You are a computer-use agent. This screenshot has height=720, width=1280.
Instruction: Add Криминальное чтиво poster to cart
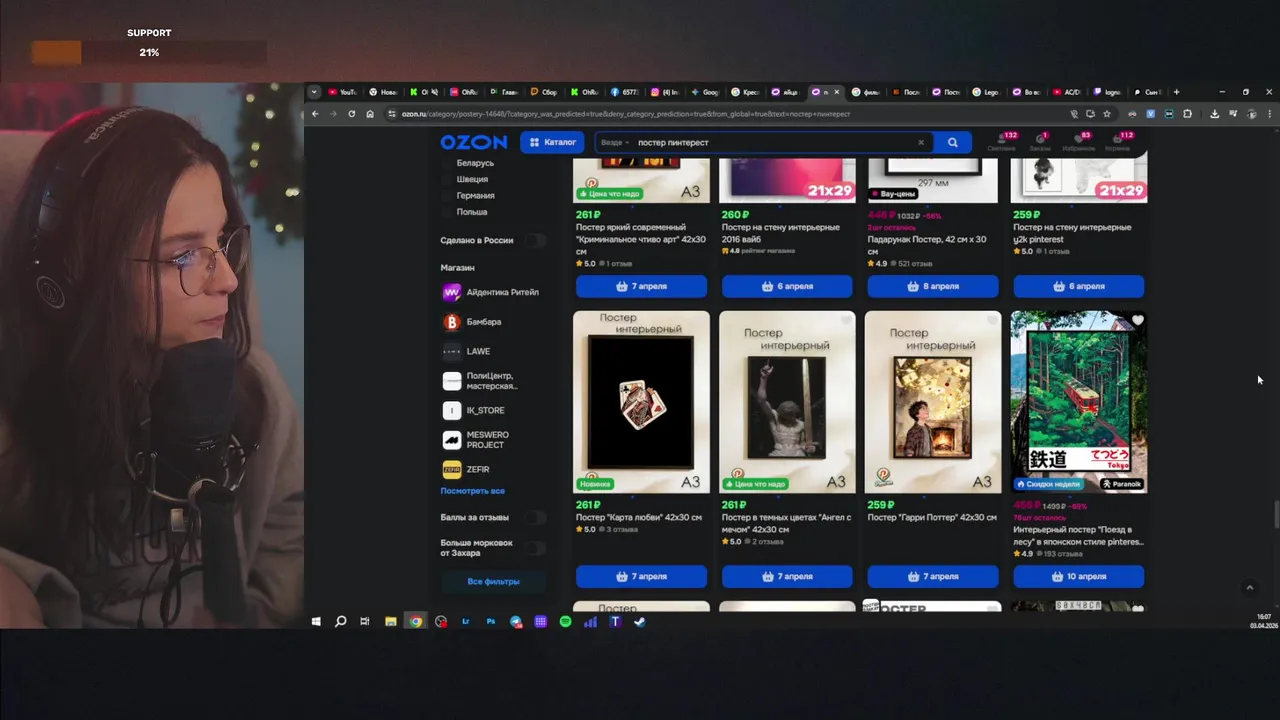coord(641,286)
